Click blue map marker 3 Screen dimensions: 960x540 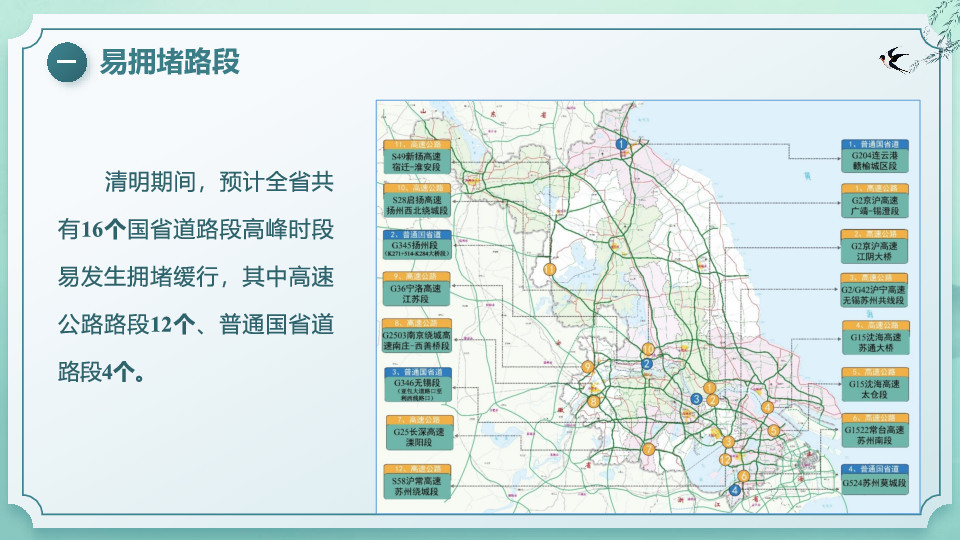[x=696, y=399]
